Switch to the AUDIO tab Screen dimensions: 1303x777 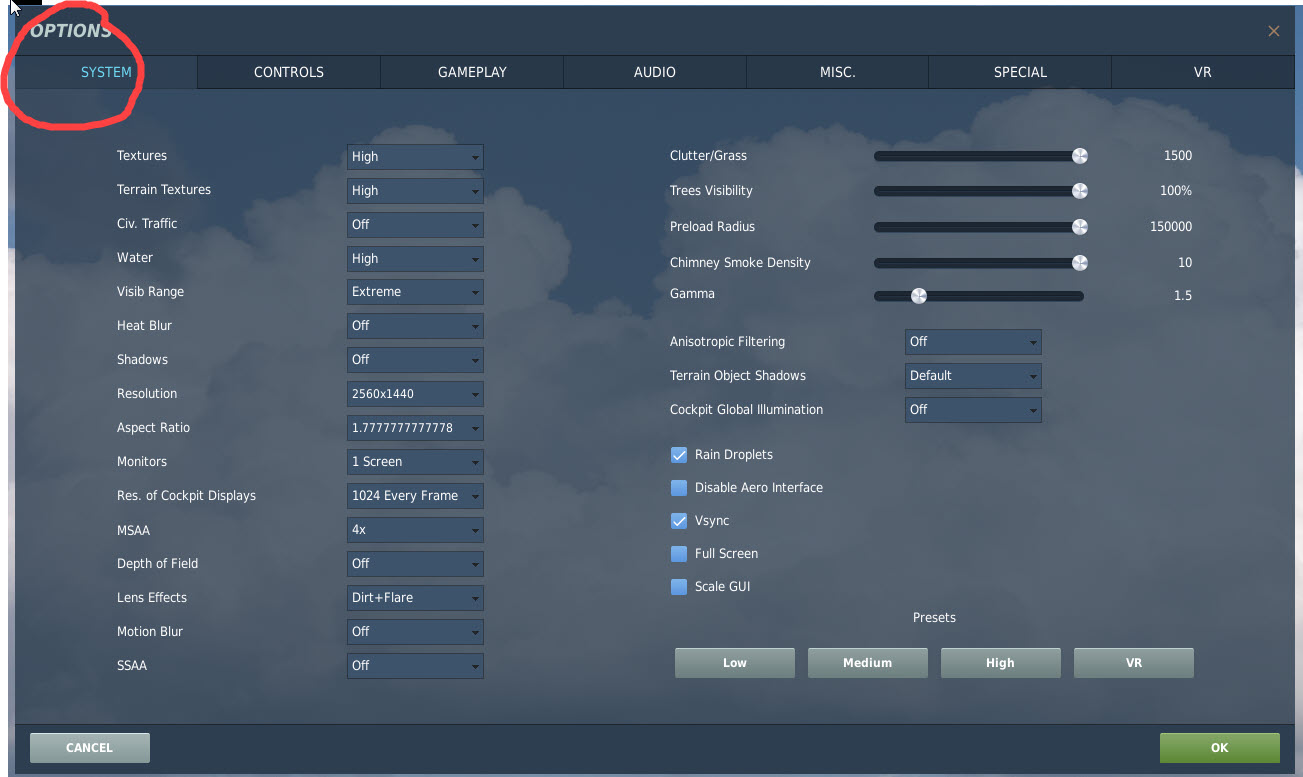coord(655,72)
